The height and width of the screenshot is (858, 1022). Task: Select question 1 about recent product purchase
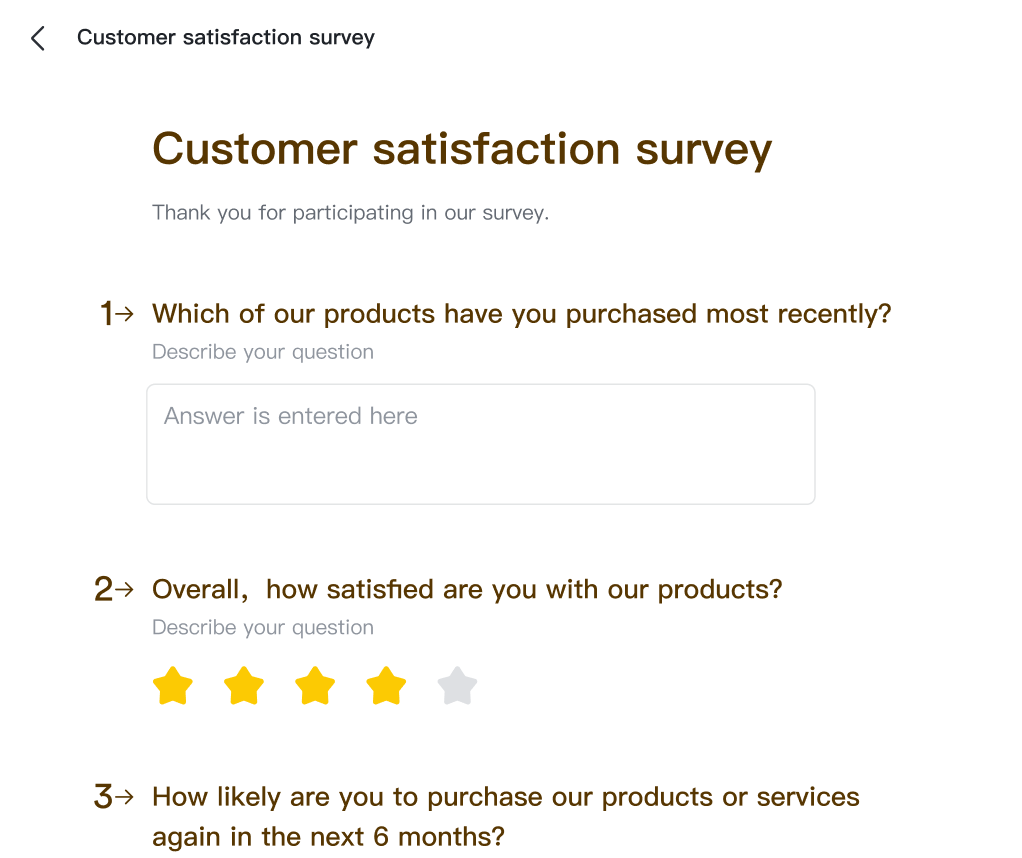pyautogui.click(x=523, y=313)
